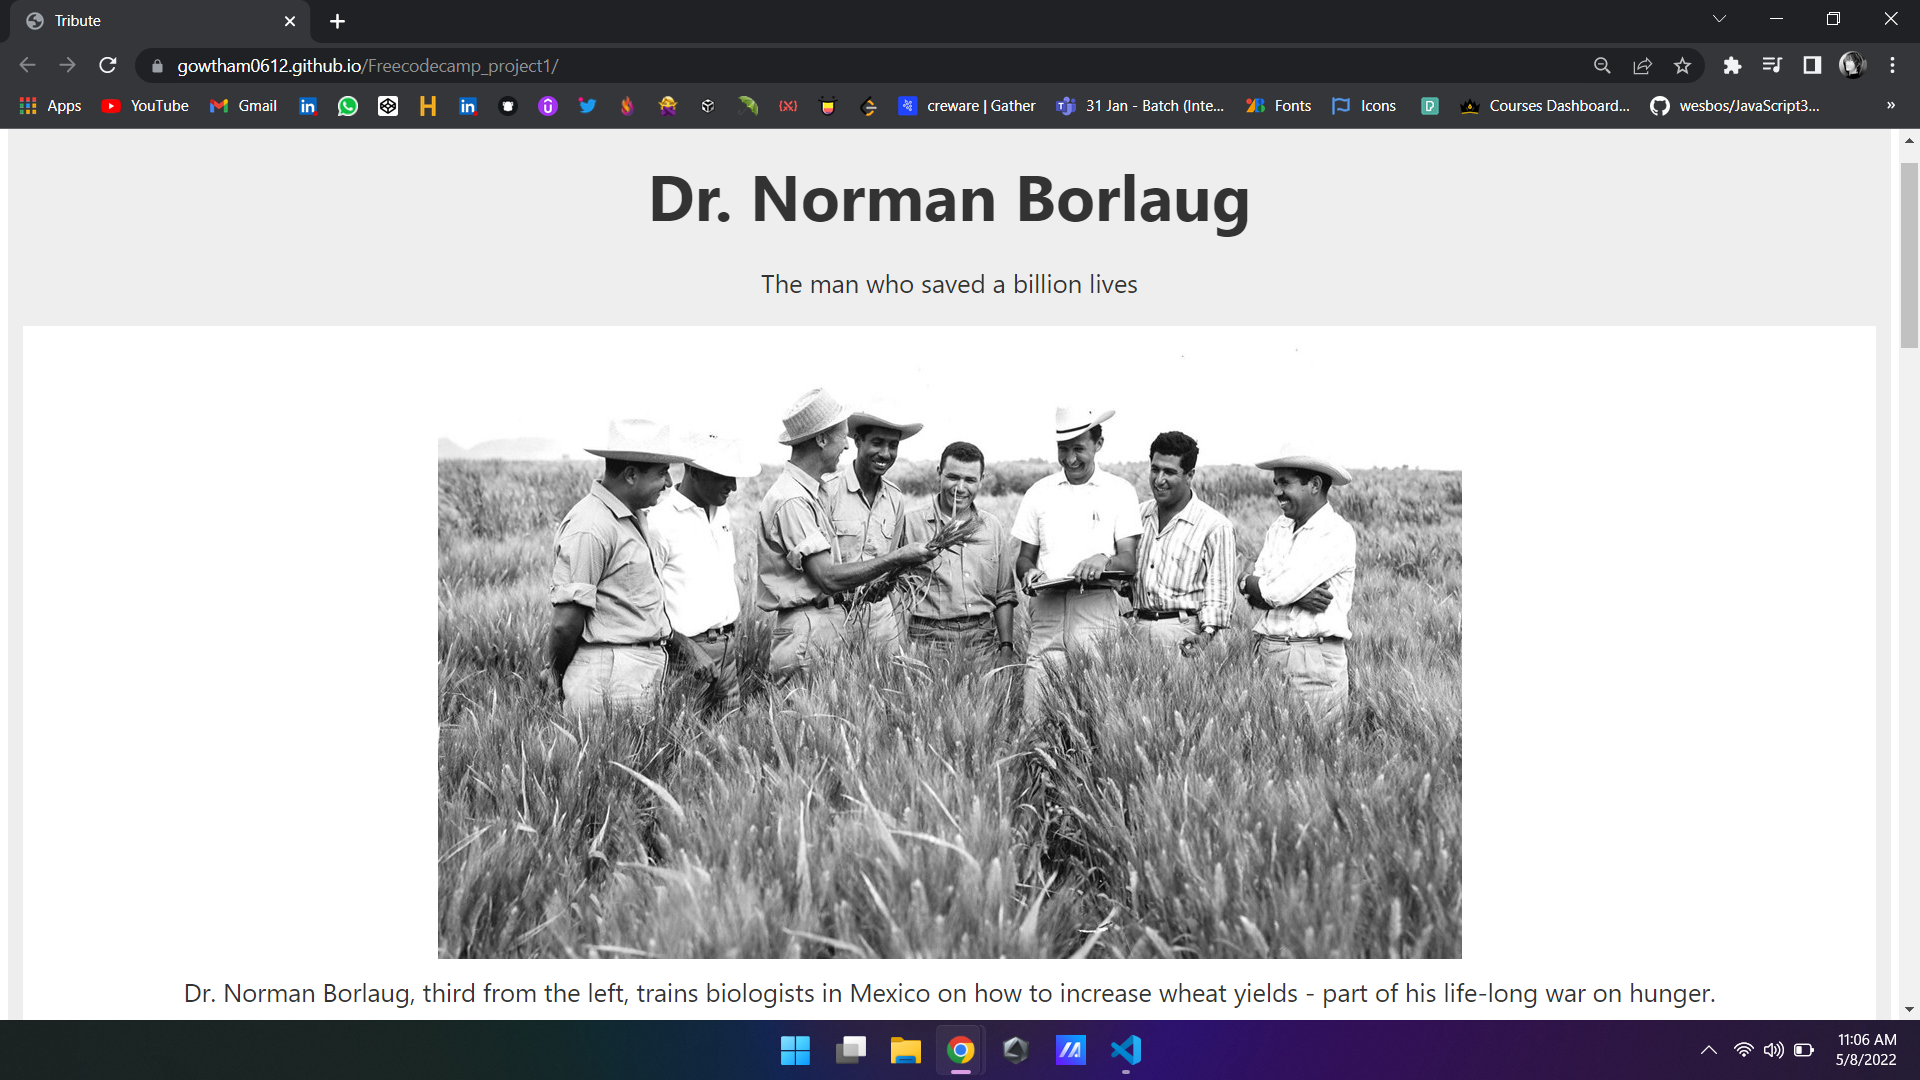This screenshot has width=1920, height=1080.
Task: Open Chrome's three-dot menu
Action: click(1892, 66)
